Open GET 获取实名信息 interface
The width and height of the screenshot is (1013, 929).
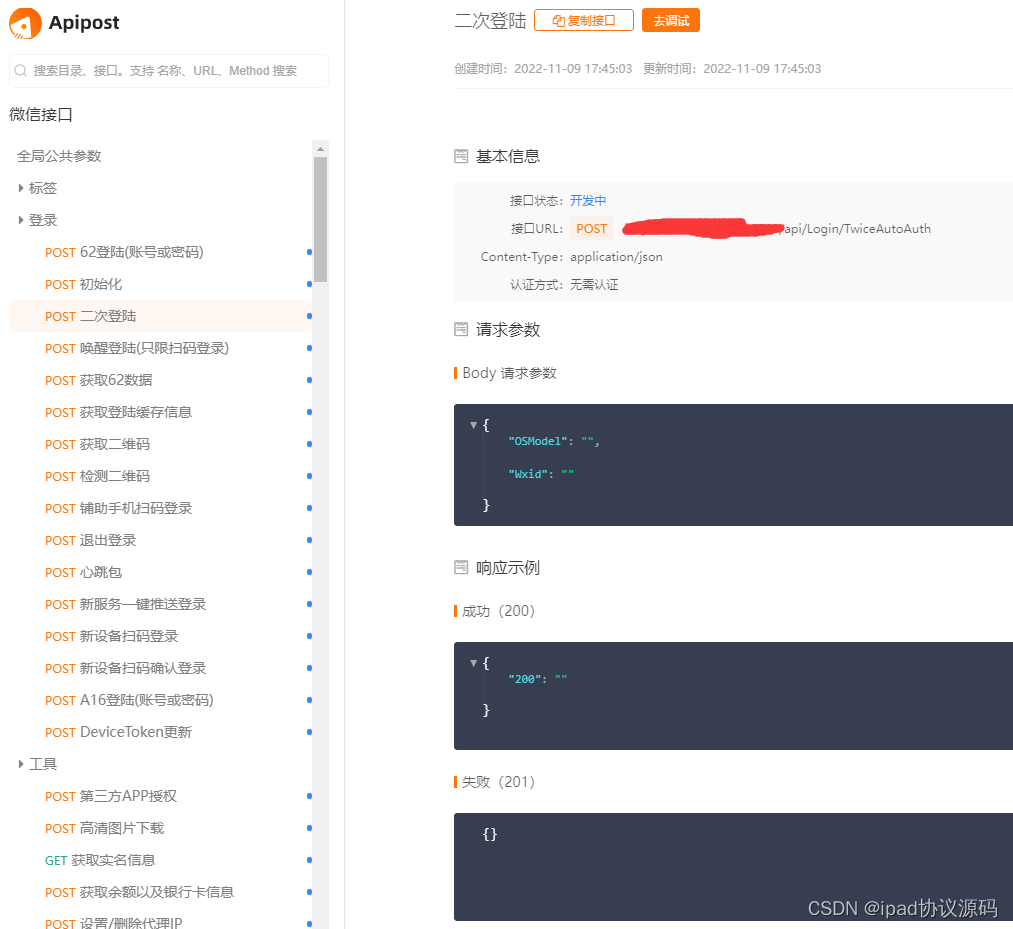160,860
